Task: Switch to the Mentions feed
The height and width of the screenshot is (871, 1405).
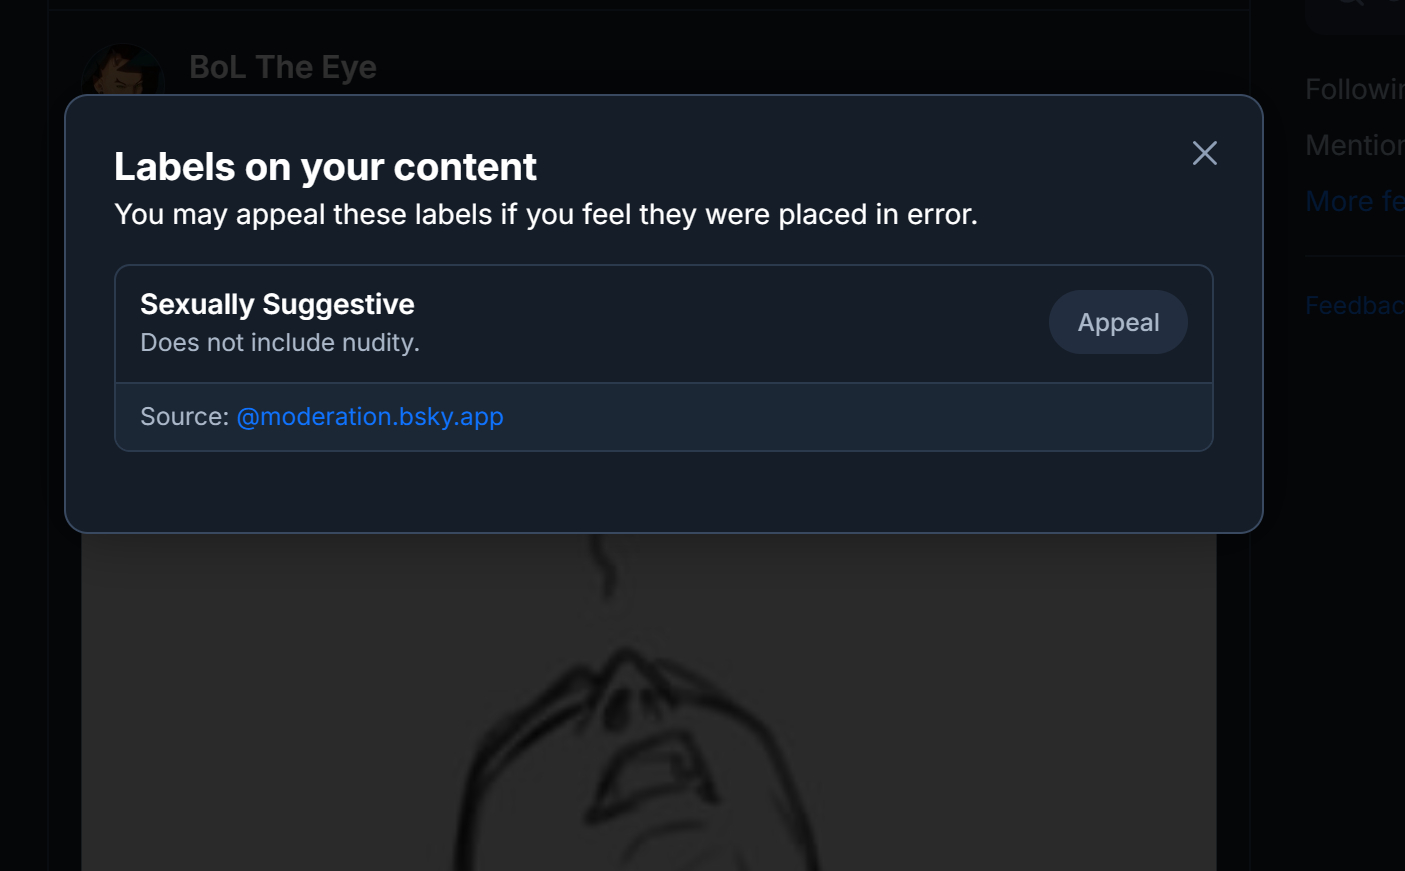Action: (x=1355, y=145)
